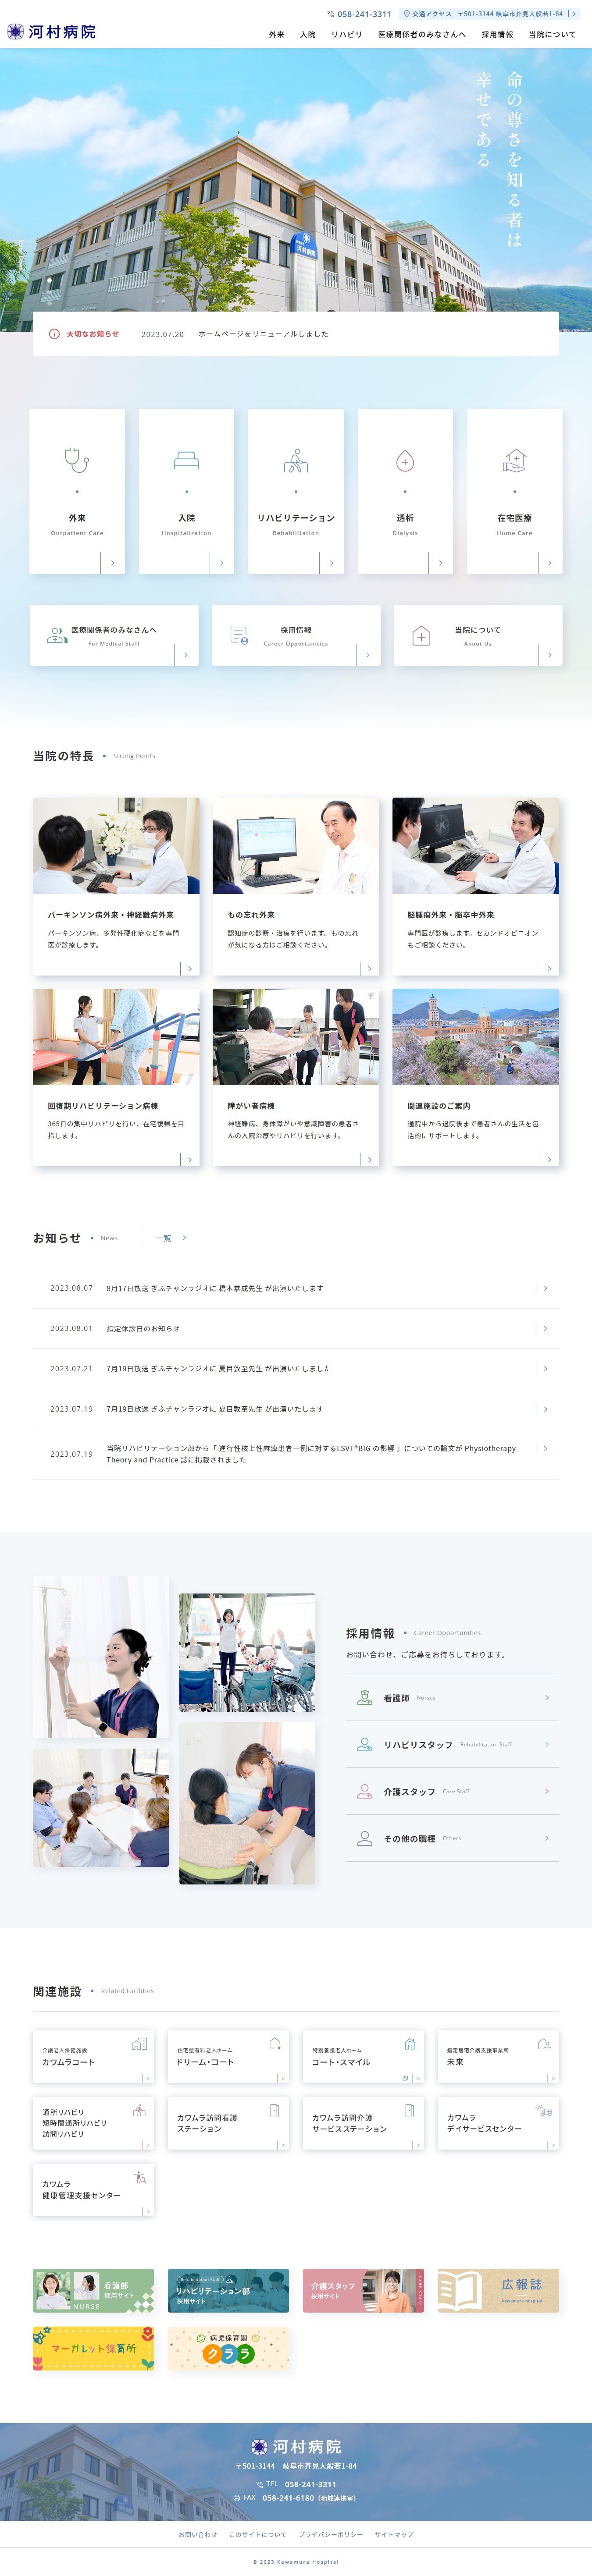Click the 河村病院 logo in the header

click(52, 32)
